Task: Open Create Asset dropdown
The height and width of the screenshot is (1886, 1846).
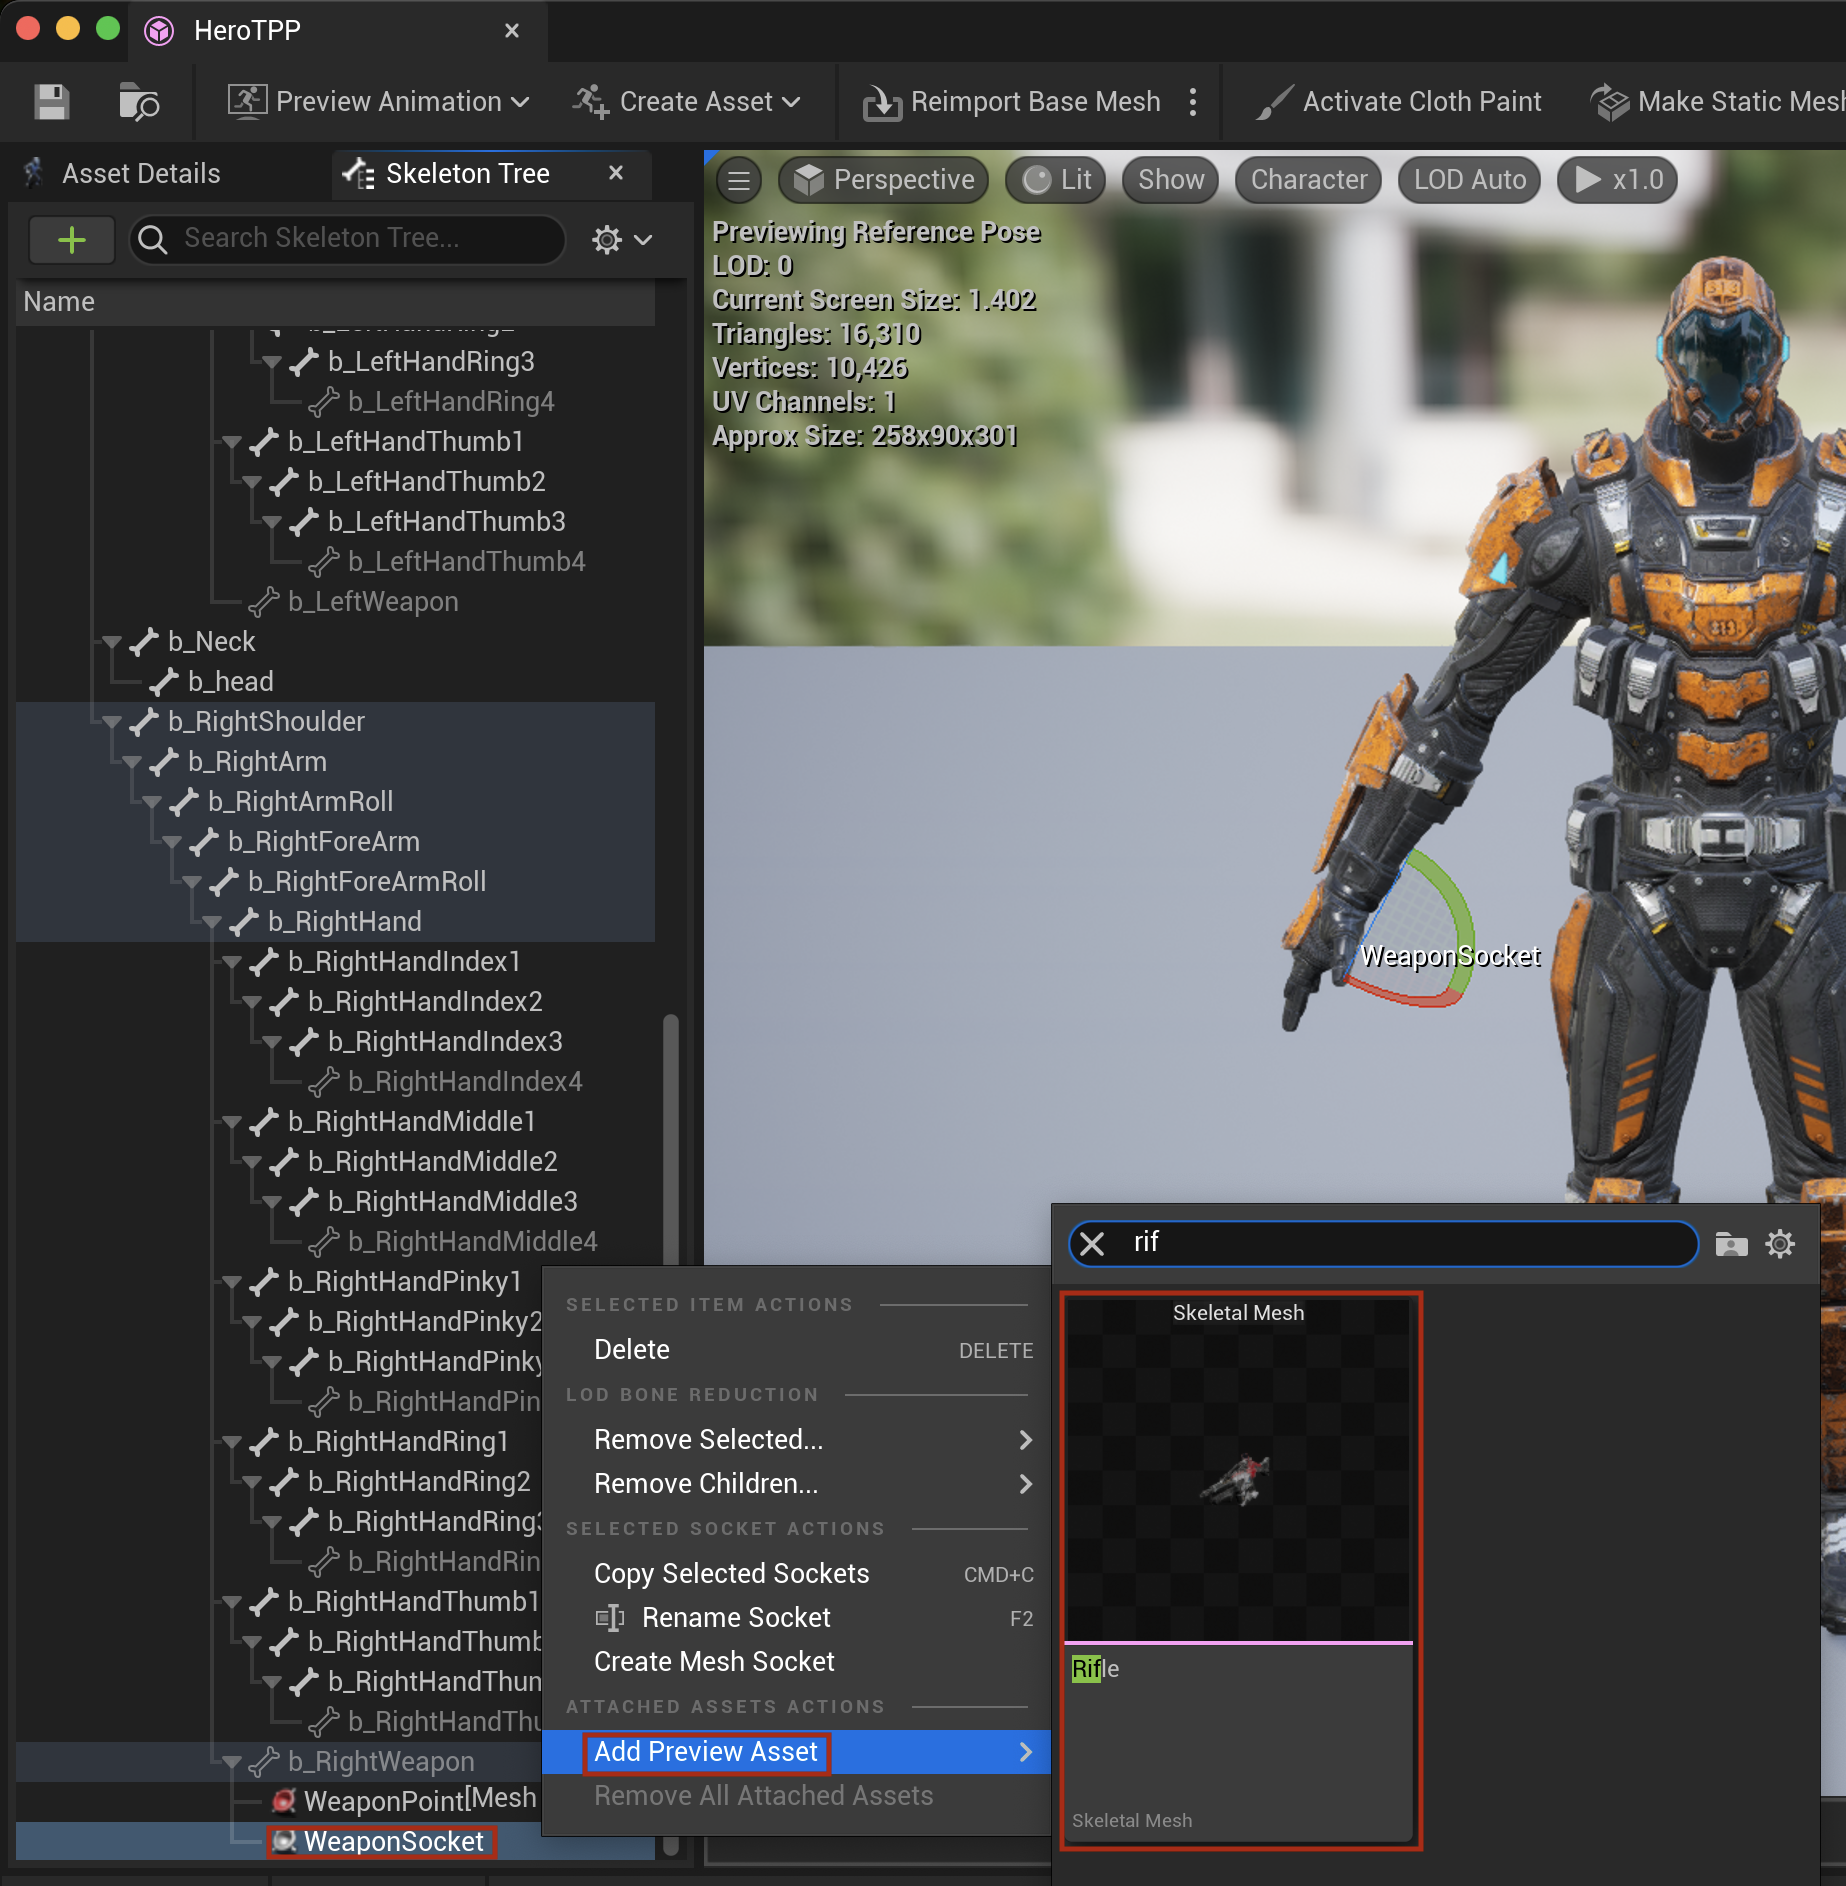Action: 687,102
